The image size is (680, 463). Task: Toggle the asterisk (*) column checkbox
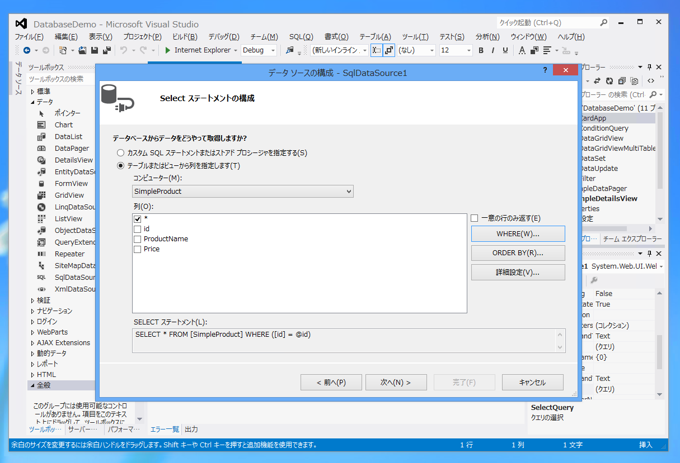click(x=137, y=219)
